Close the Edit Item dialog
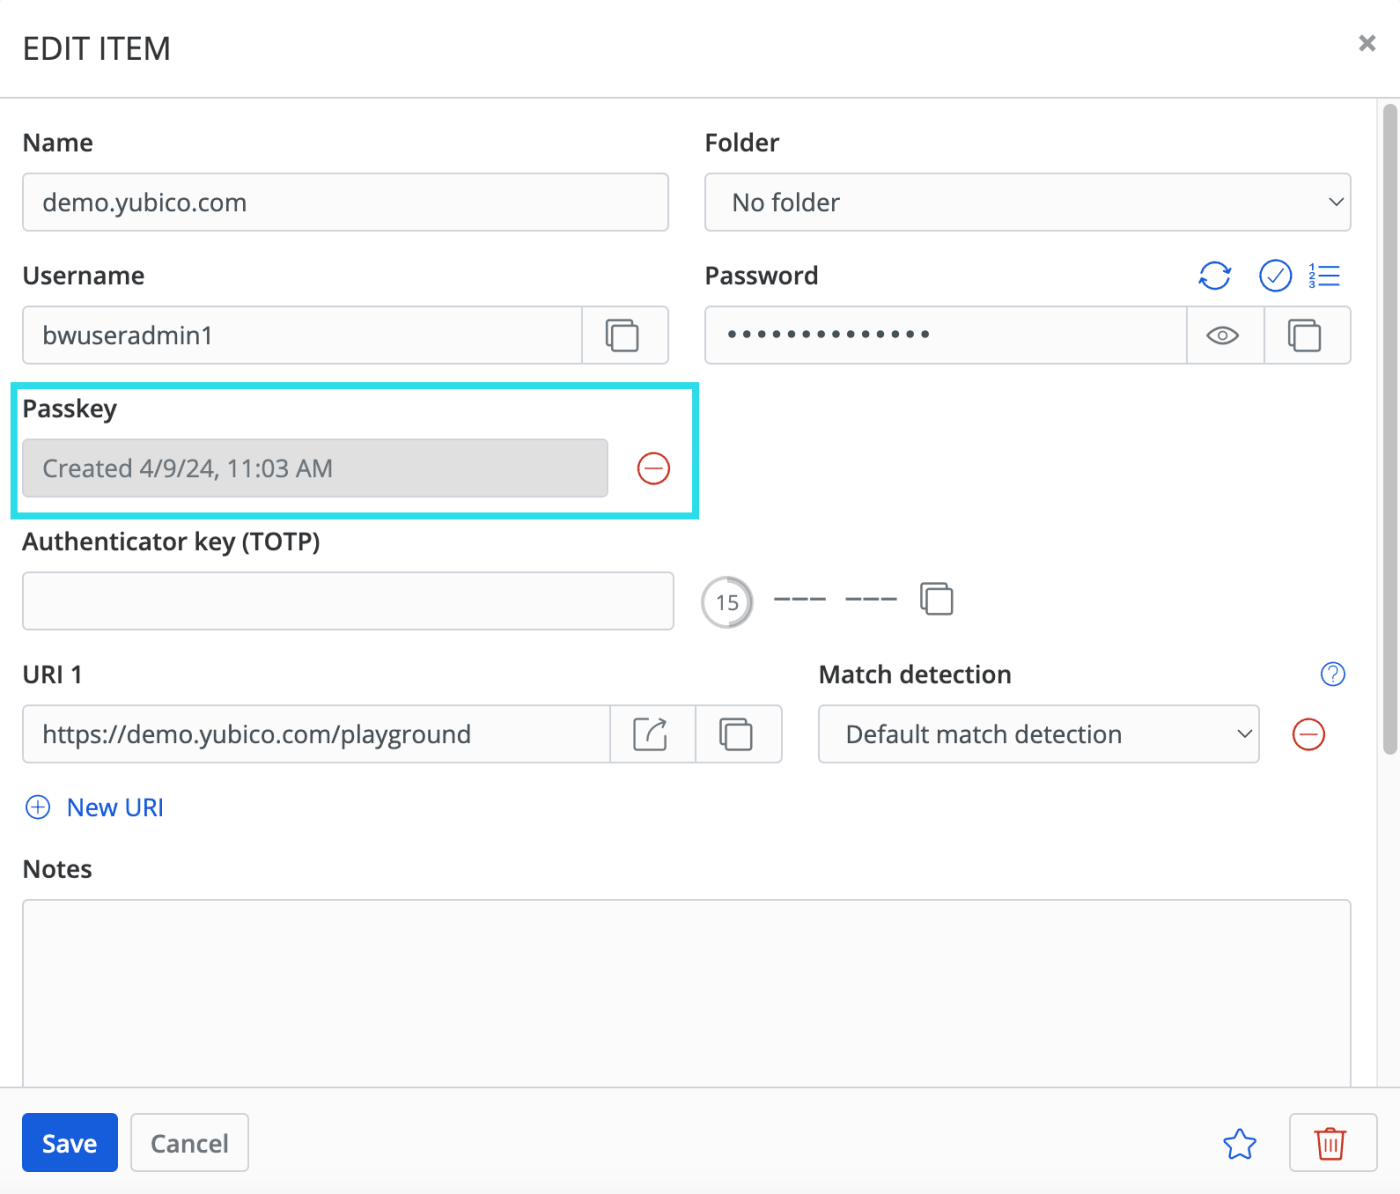The width and height of the screenshot is (1400, 1194). pos(1367,43)
